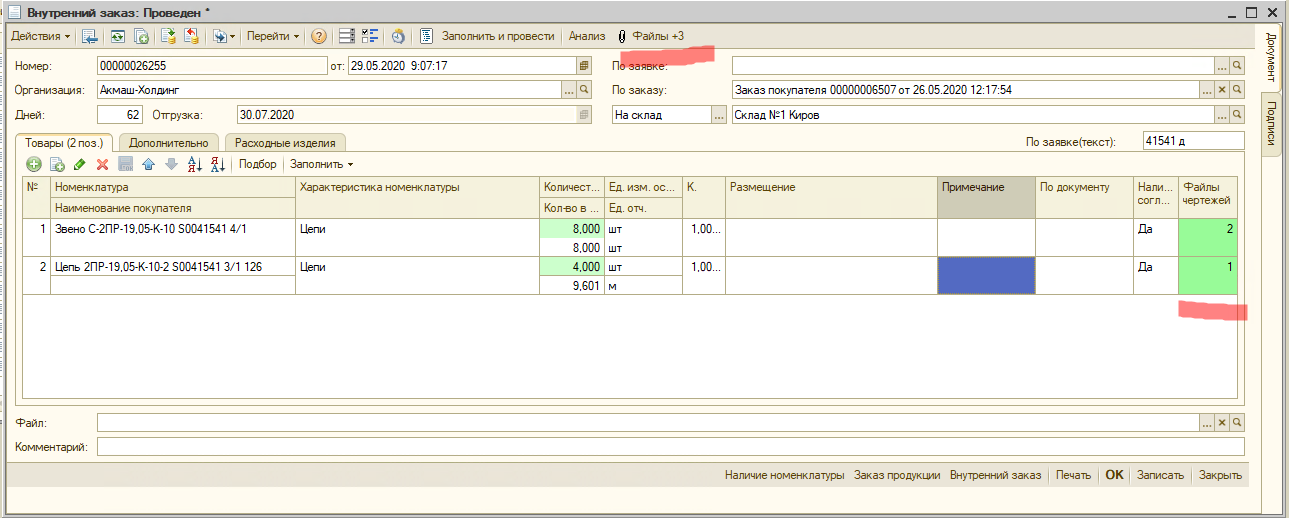The width and height of the screenshot is (1289, 518).
Task: Click the striped-list toolbar icon next to help
Action: [x=347, y=36]
